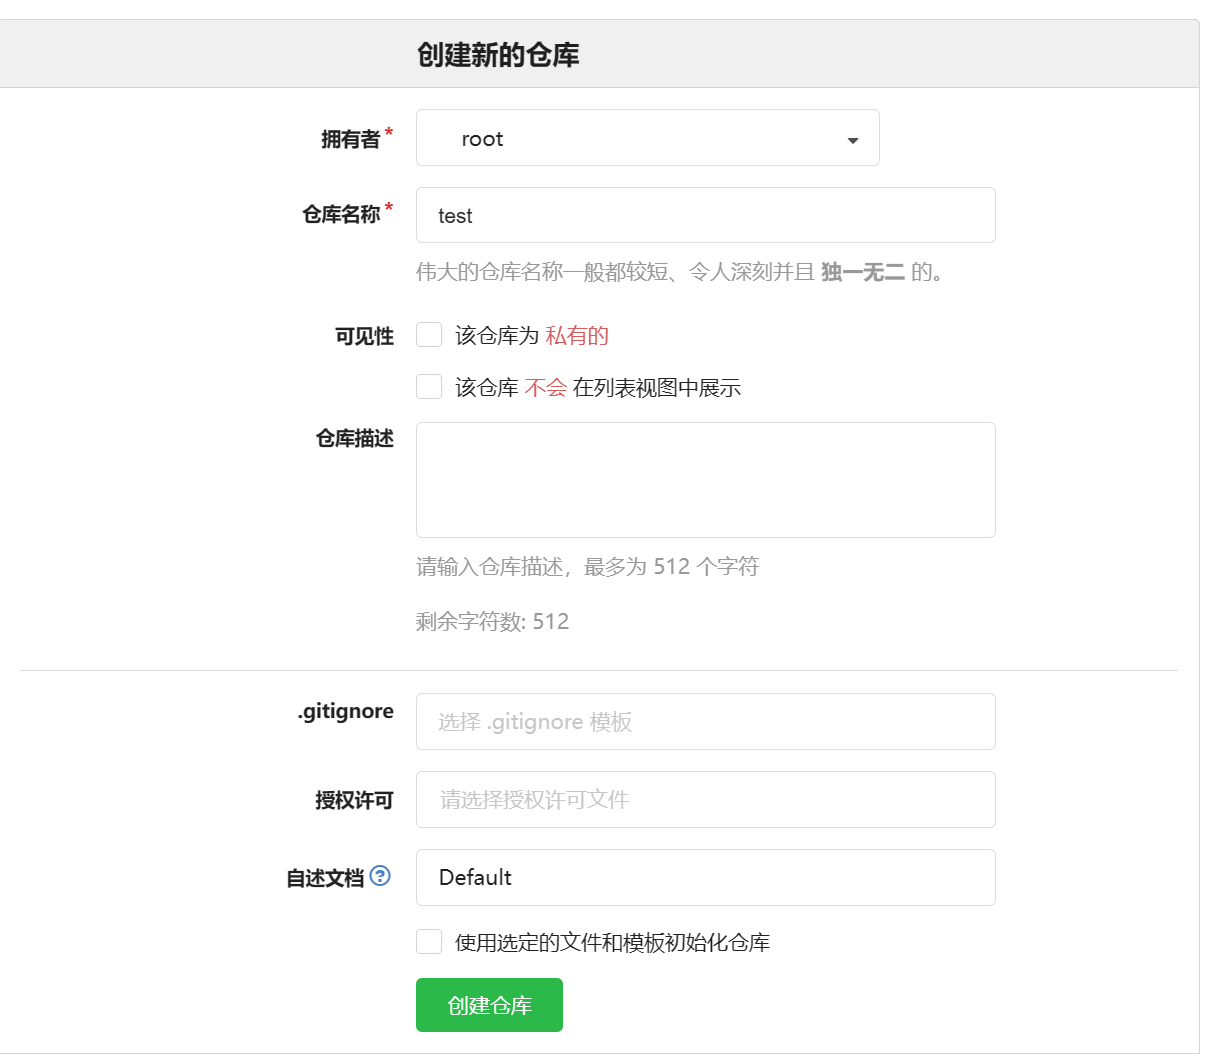Click the .gitignore field label

coord(345,711)
